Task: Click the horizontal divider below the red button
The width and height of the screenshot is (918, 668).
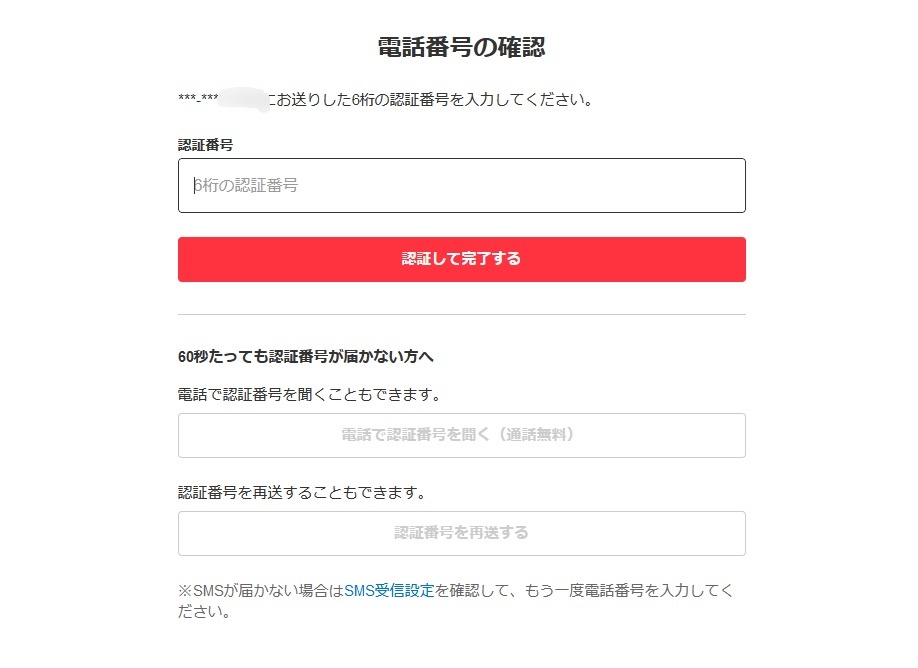Action: pos(461,315)
